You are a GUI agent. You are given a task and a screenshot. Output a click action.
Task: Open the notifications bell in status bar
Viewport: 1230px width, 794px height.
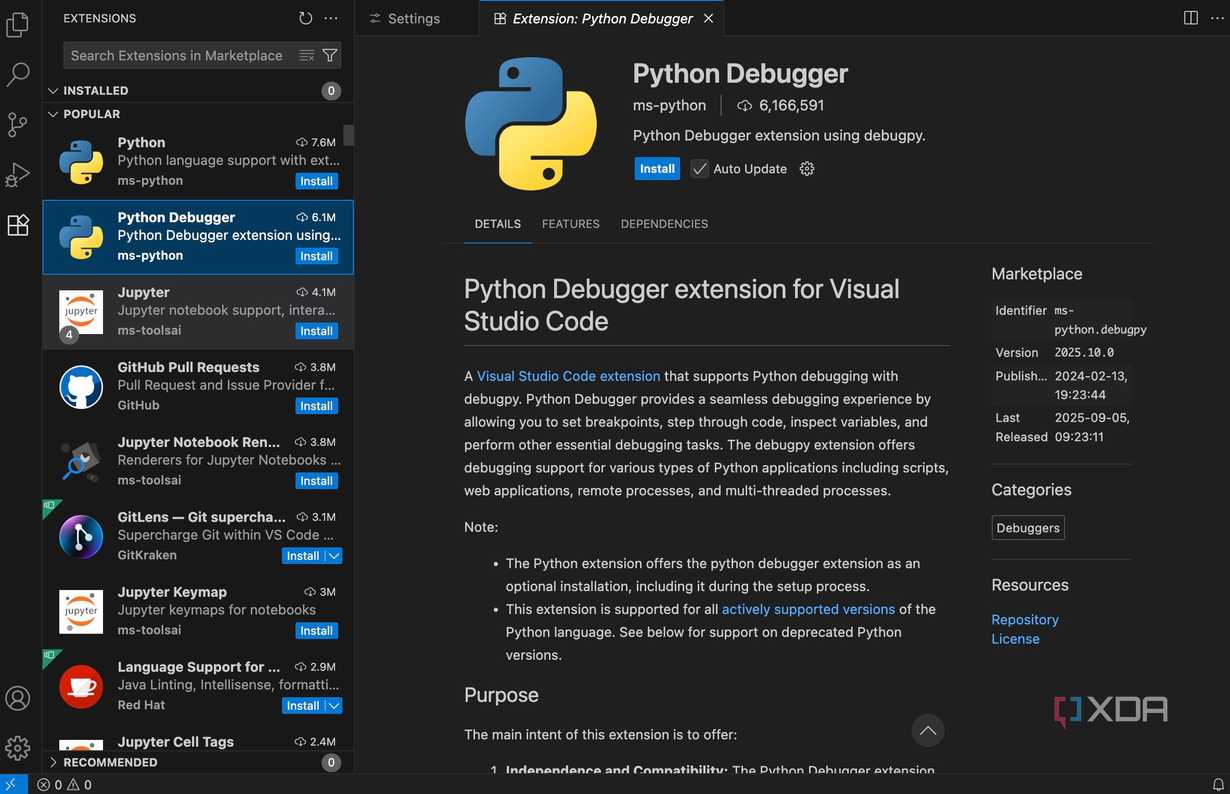(1218, 785)
